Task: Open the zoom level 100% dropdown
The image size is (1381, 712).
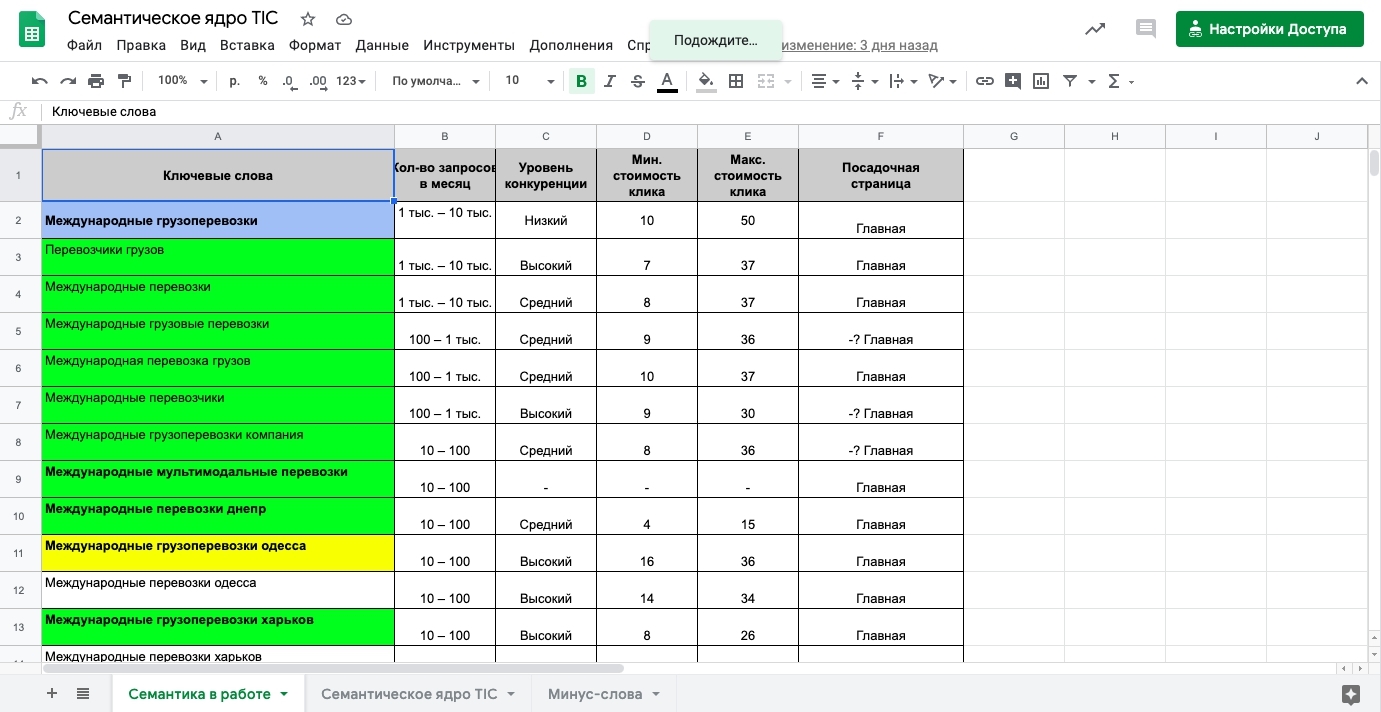Action: click(x=181, y=81)
